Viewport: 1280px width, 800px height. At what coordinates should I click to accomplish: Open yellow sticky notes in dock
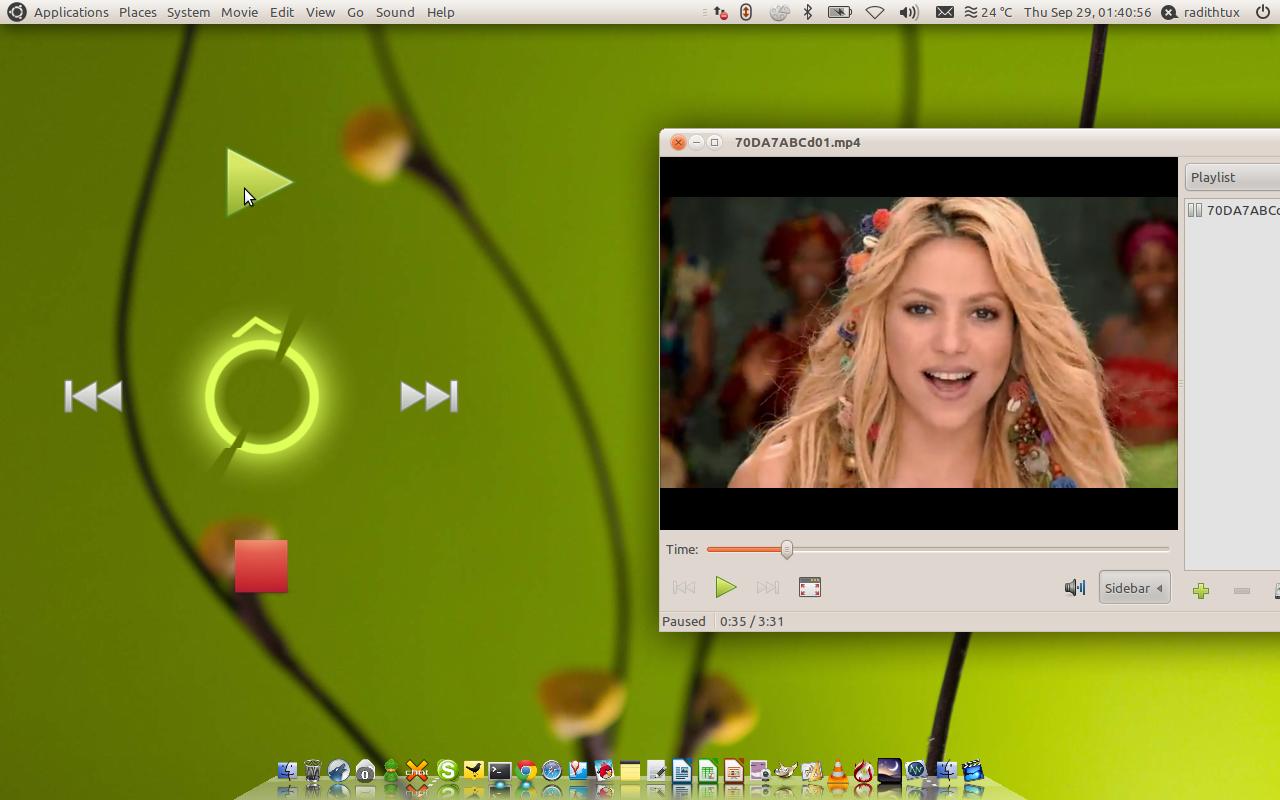pos(630,771)
